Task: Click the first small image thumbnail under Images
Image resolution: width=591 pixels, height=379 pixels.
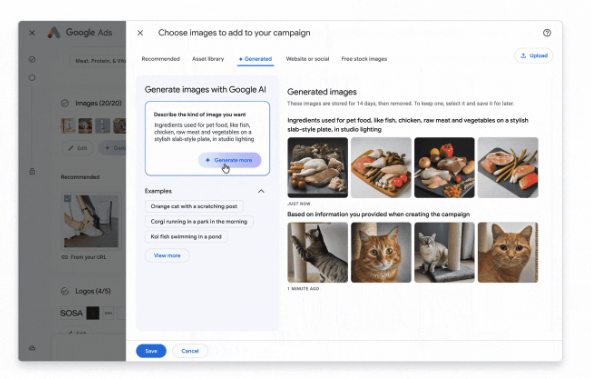Action: pos(68,126)
